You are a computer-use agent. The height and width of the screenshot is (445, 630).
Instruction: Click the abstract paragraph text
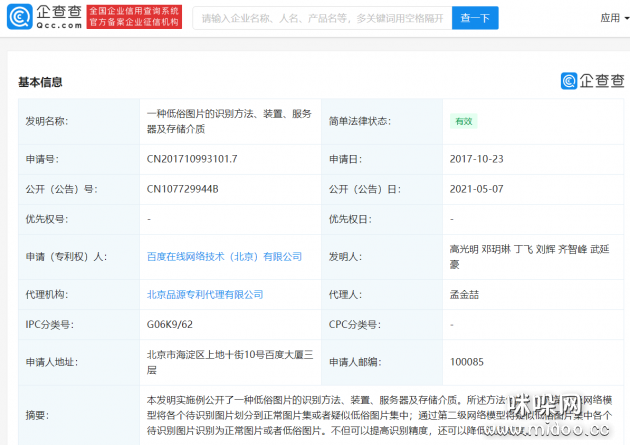(x=379, y=415)
